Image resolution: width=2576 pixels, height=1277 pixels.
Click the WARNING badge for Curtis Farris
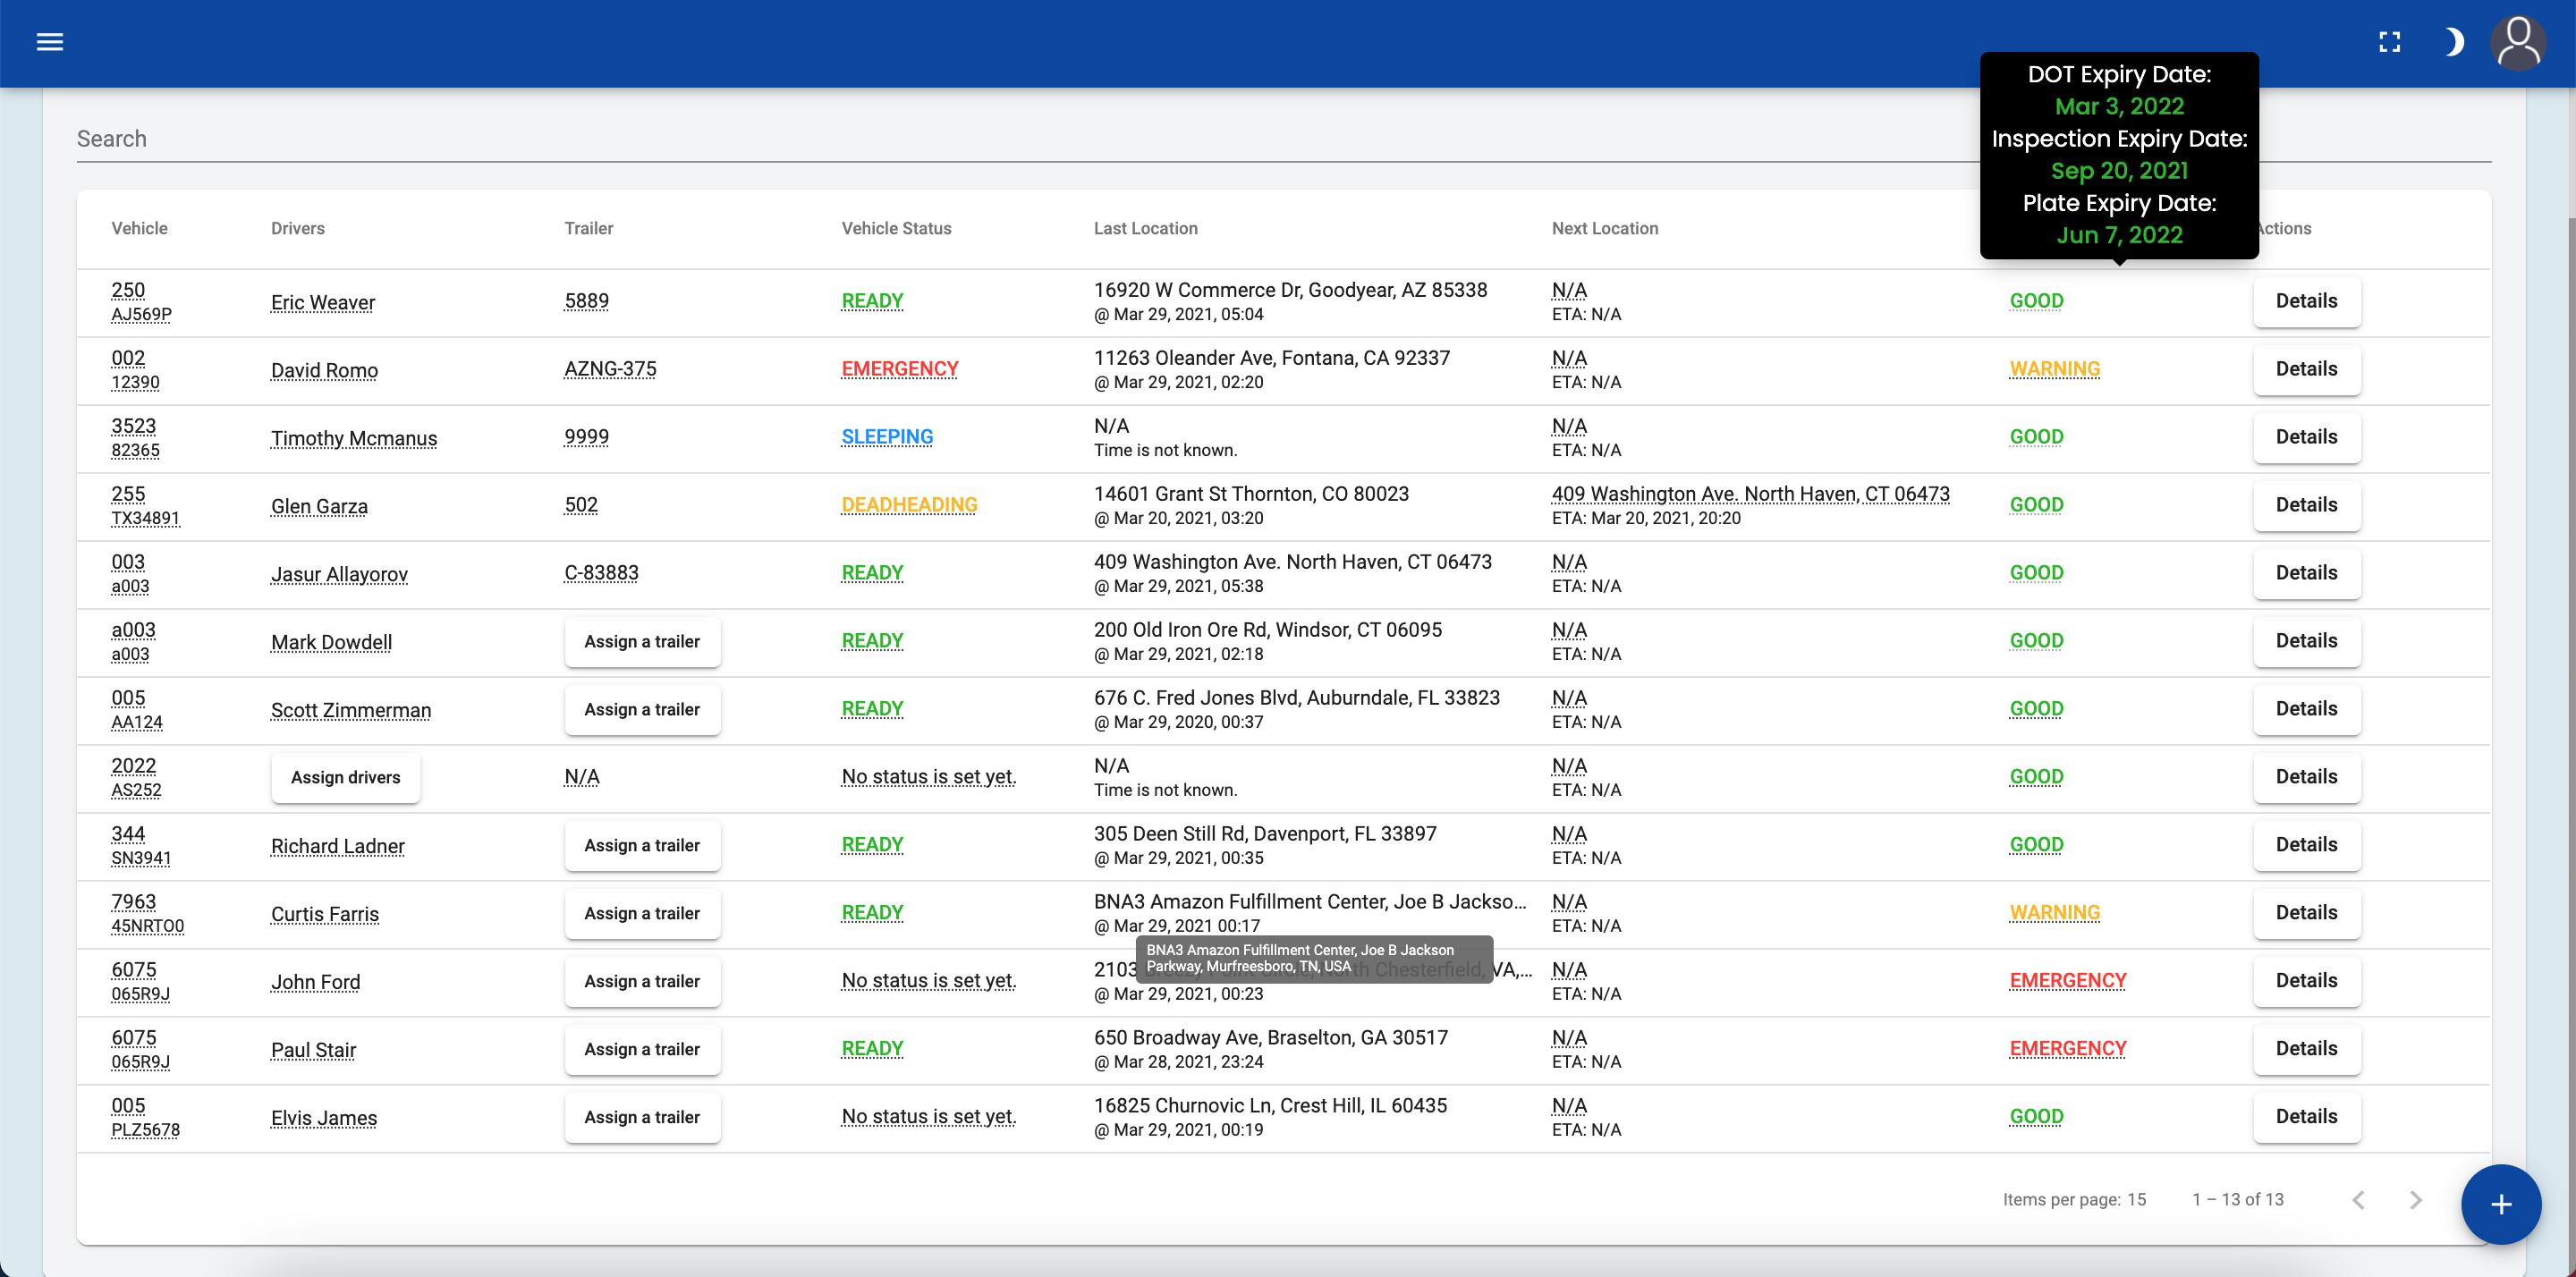coord(2054,912)
